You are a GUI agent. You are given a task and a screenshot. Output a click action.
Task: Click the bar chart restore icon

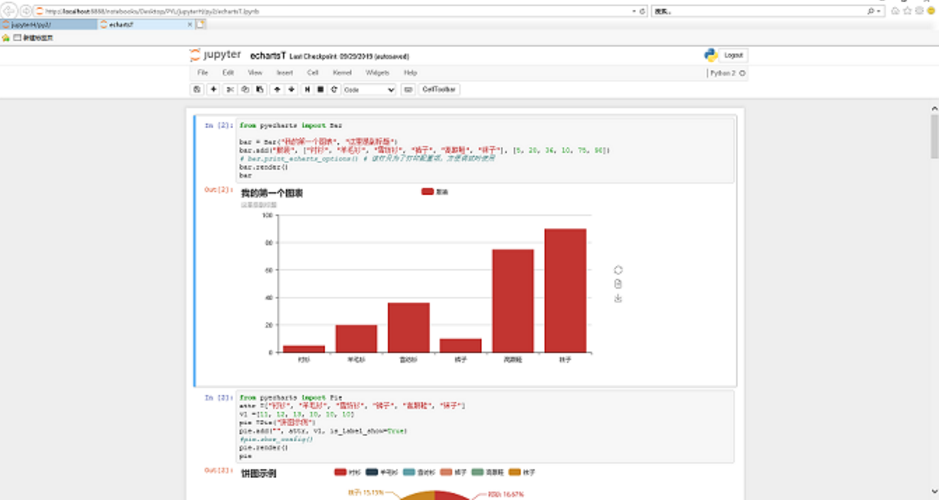point(618,270)
